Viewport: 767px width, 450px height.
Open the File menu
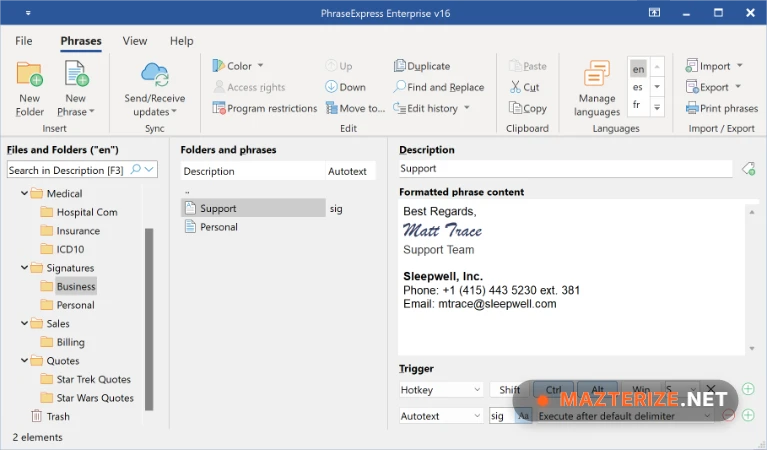click(23, 41)
